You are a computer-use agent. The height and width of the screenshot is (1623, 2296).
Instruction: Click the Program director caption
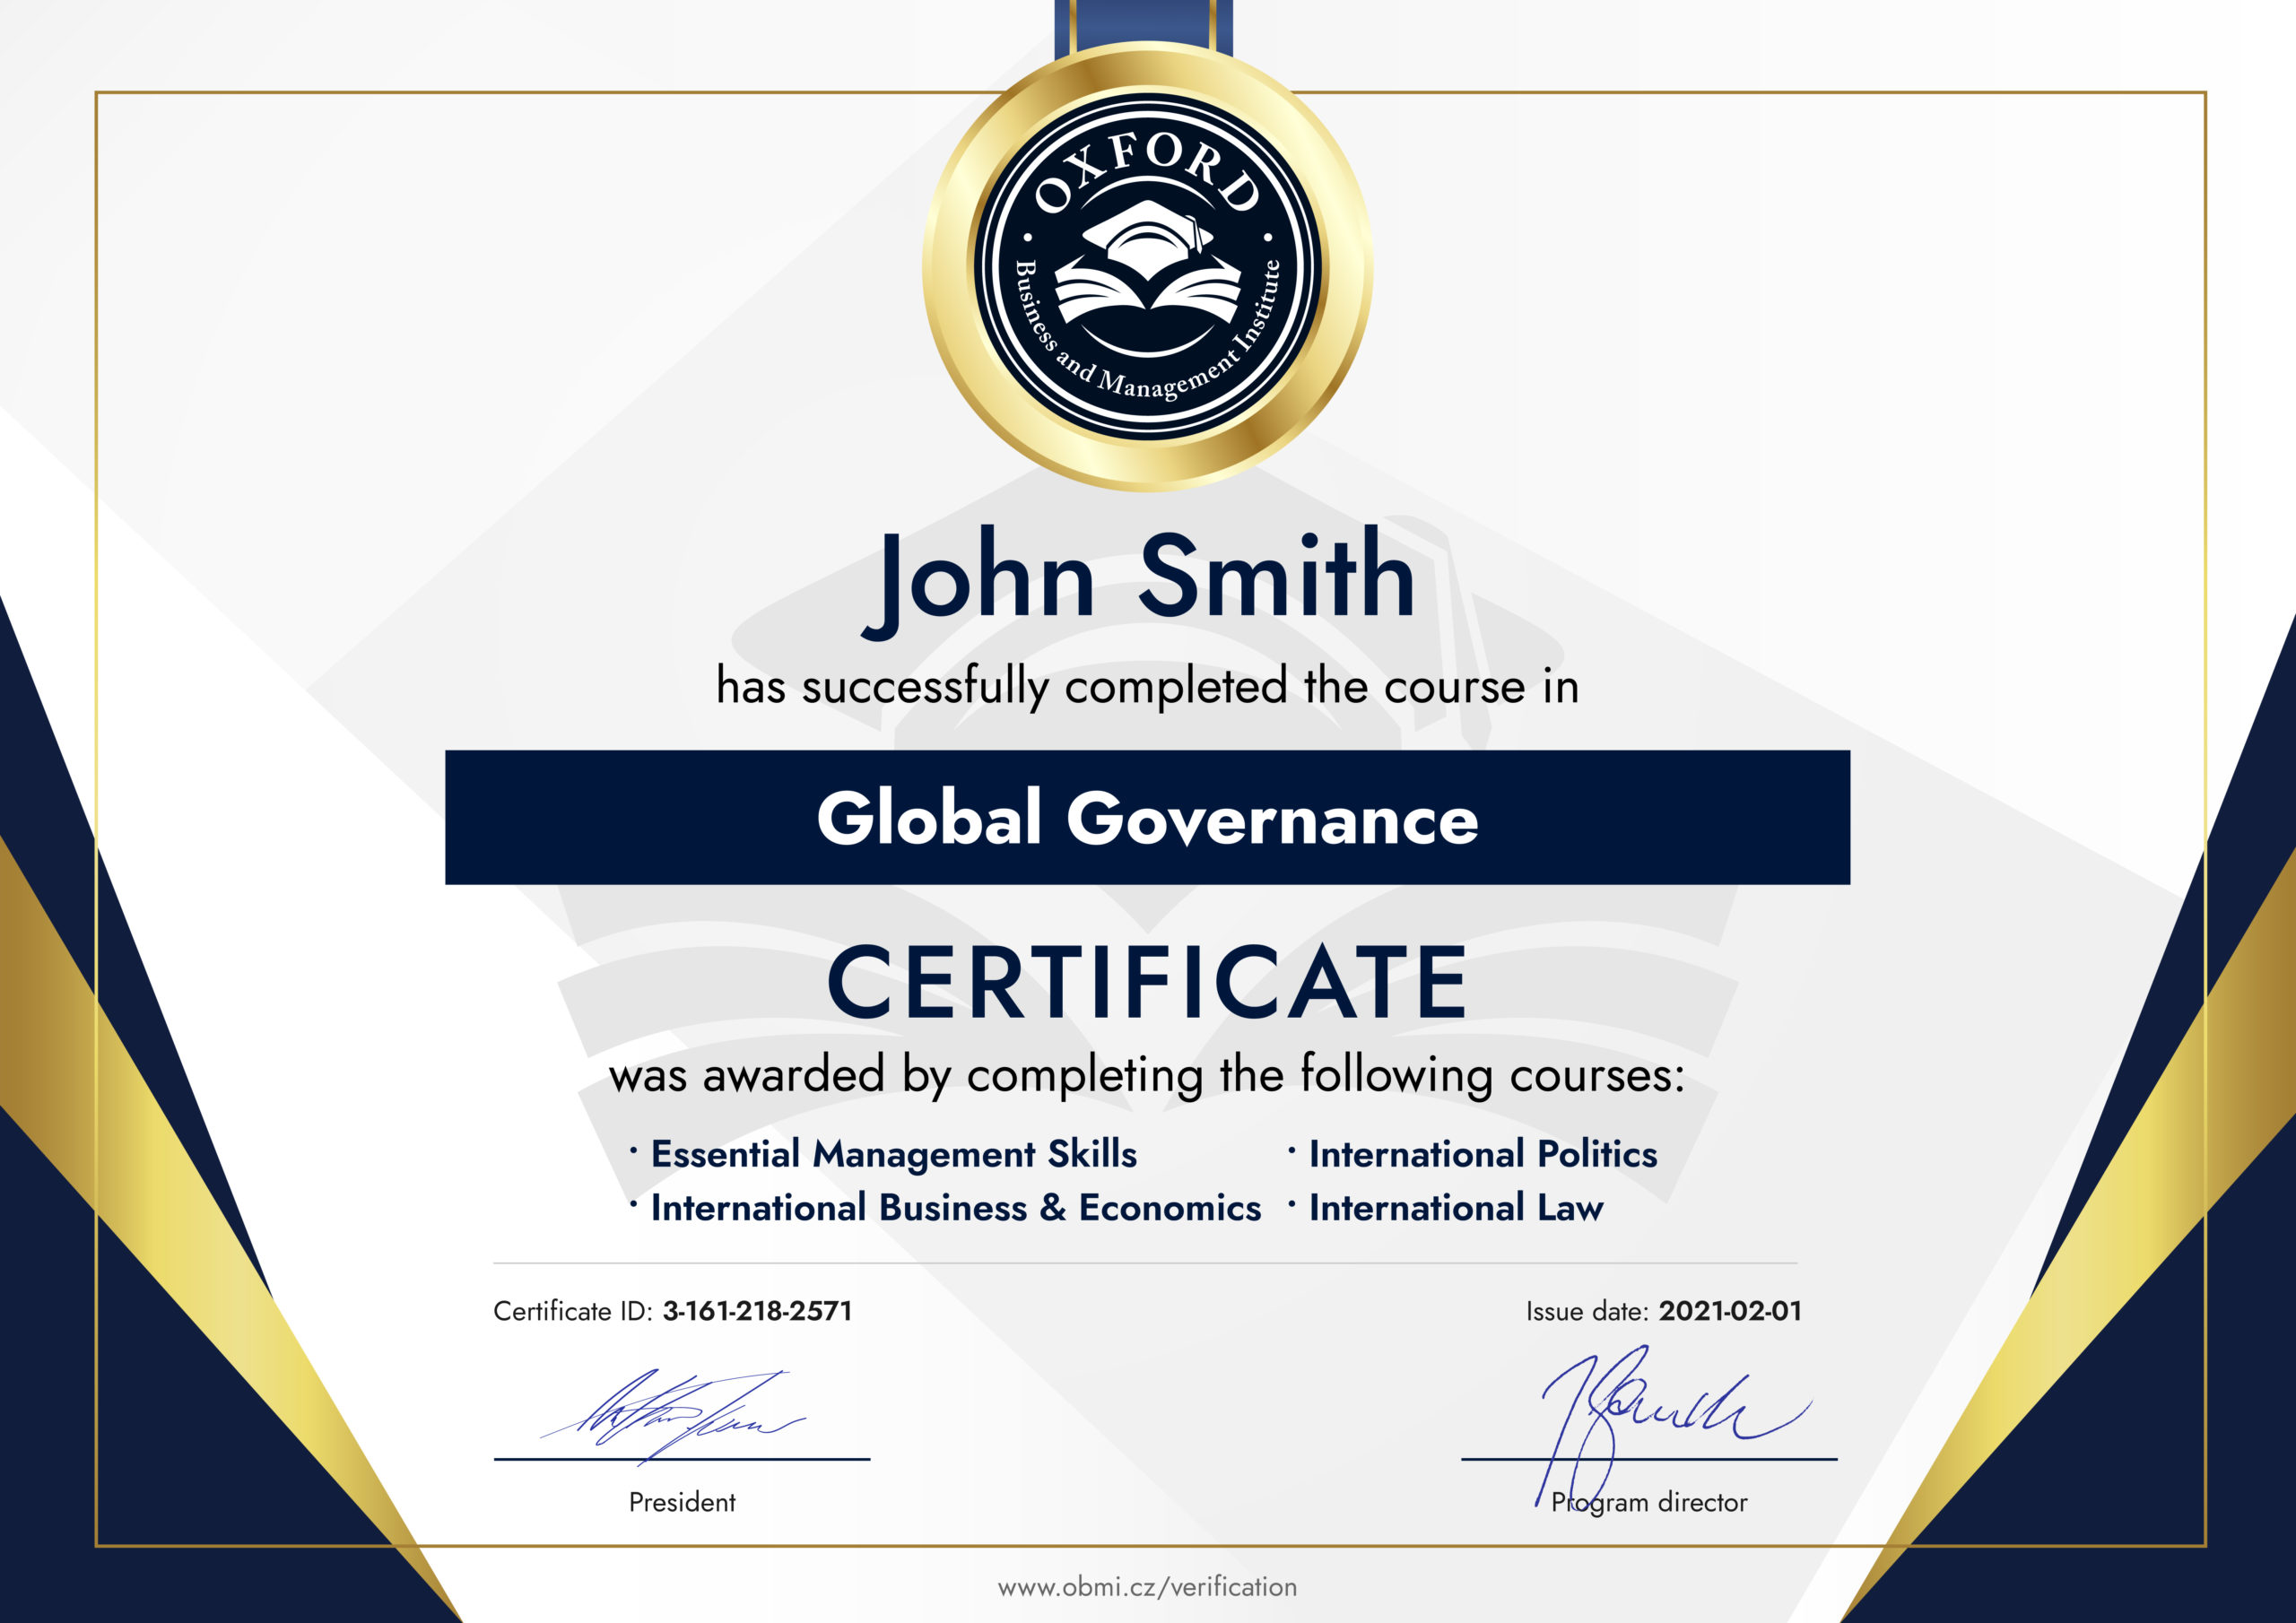click(x=1649, y=1502)
